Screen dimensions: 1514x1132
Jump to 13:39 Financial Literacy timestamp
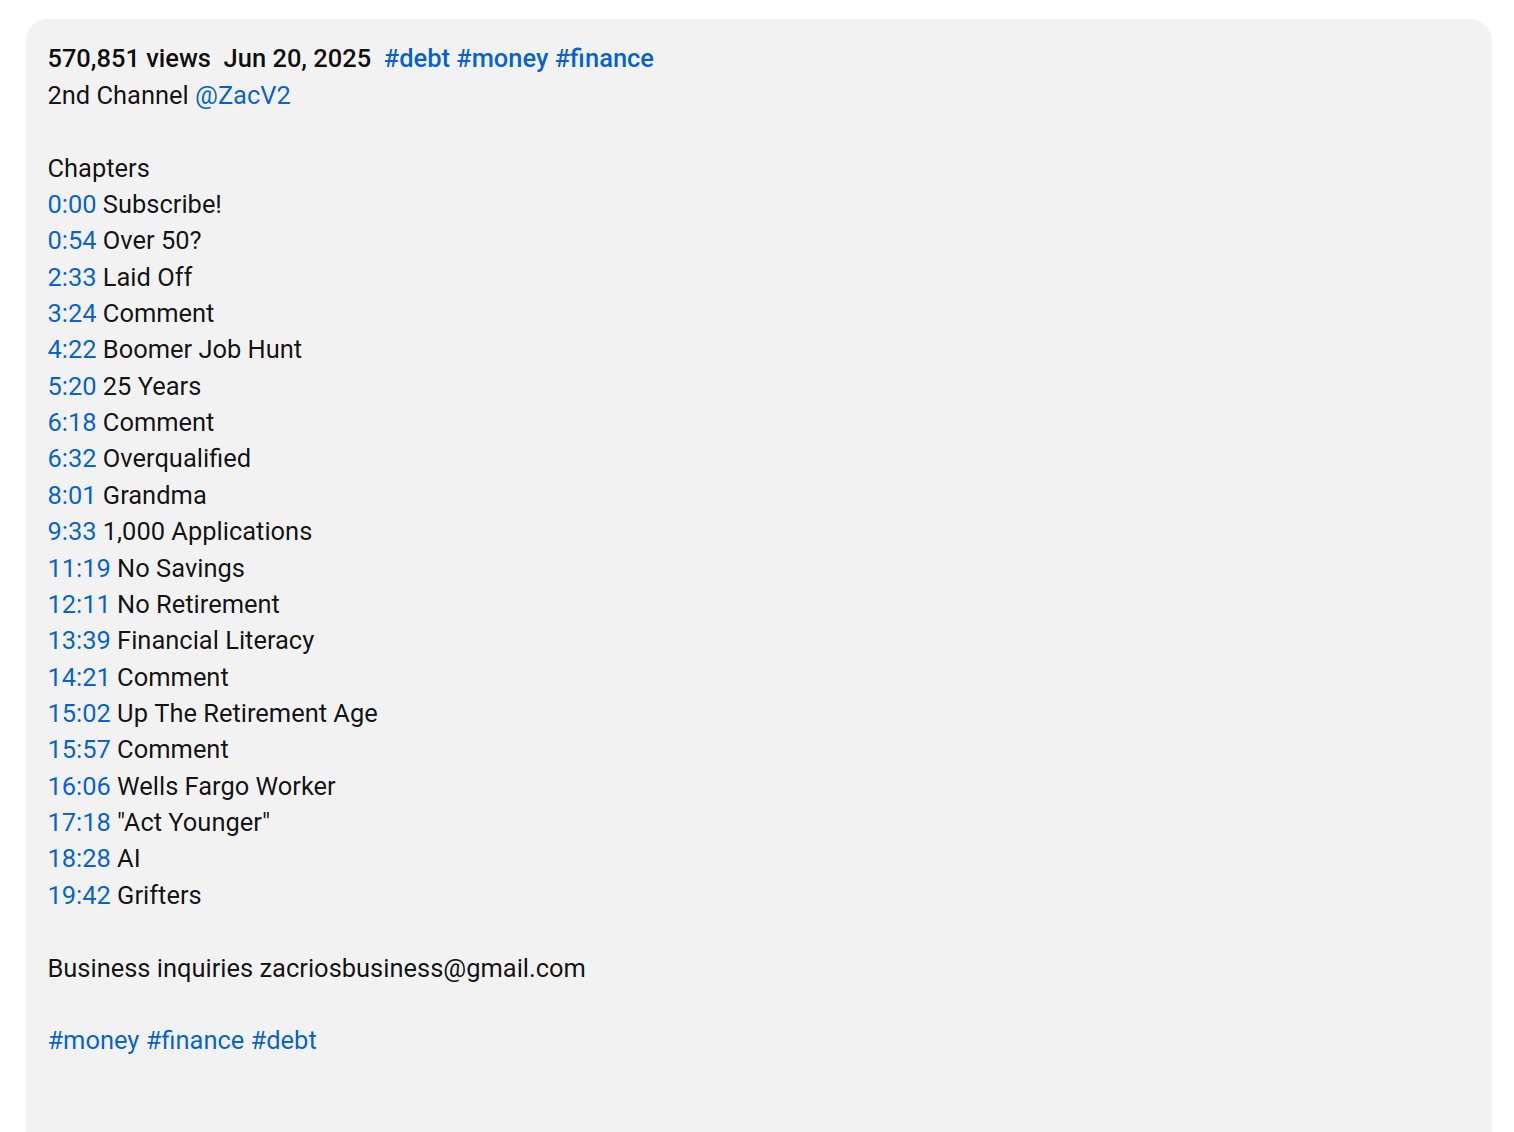pyautogui.click(x=79, y=641)
